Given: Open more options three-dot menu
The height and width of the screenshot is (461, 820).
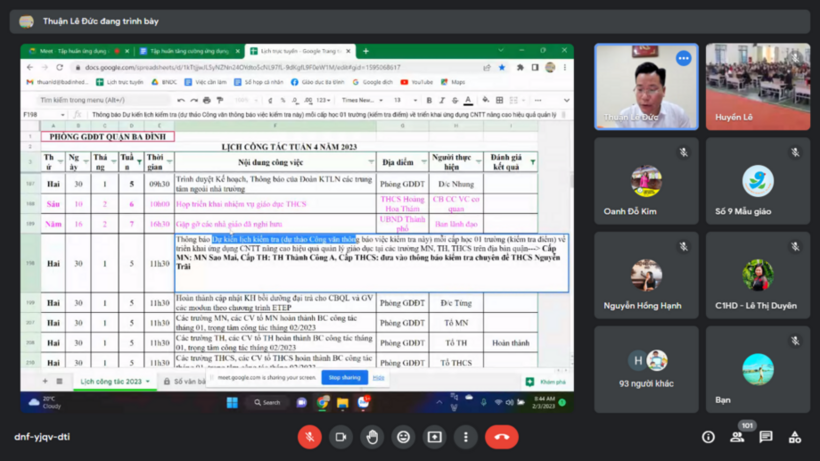Looking at the screenshot, I should pos(465,437).
